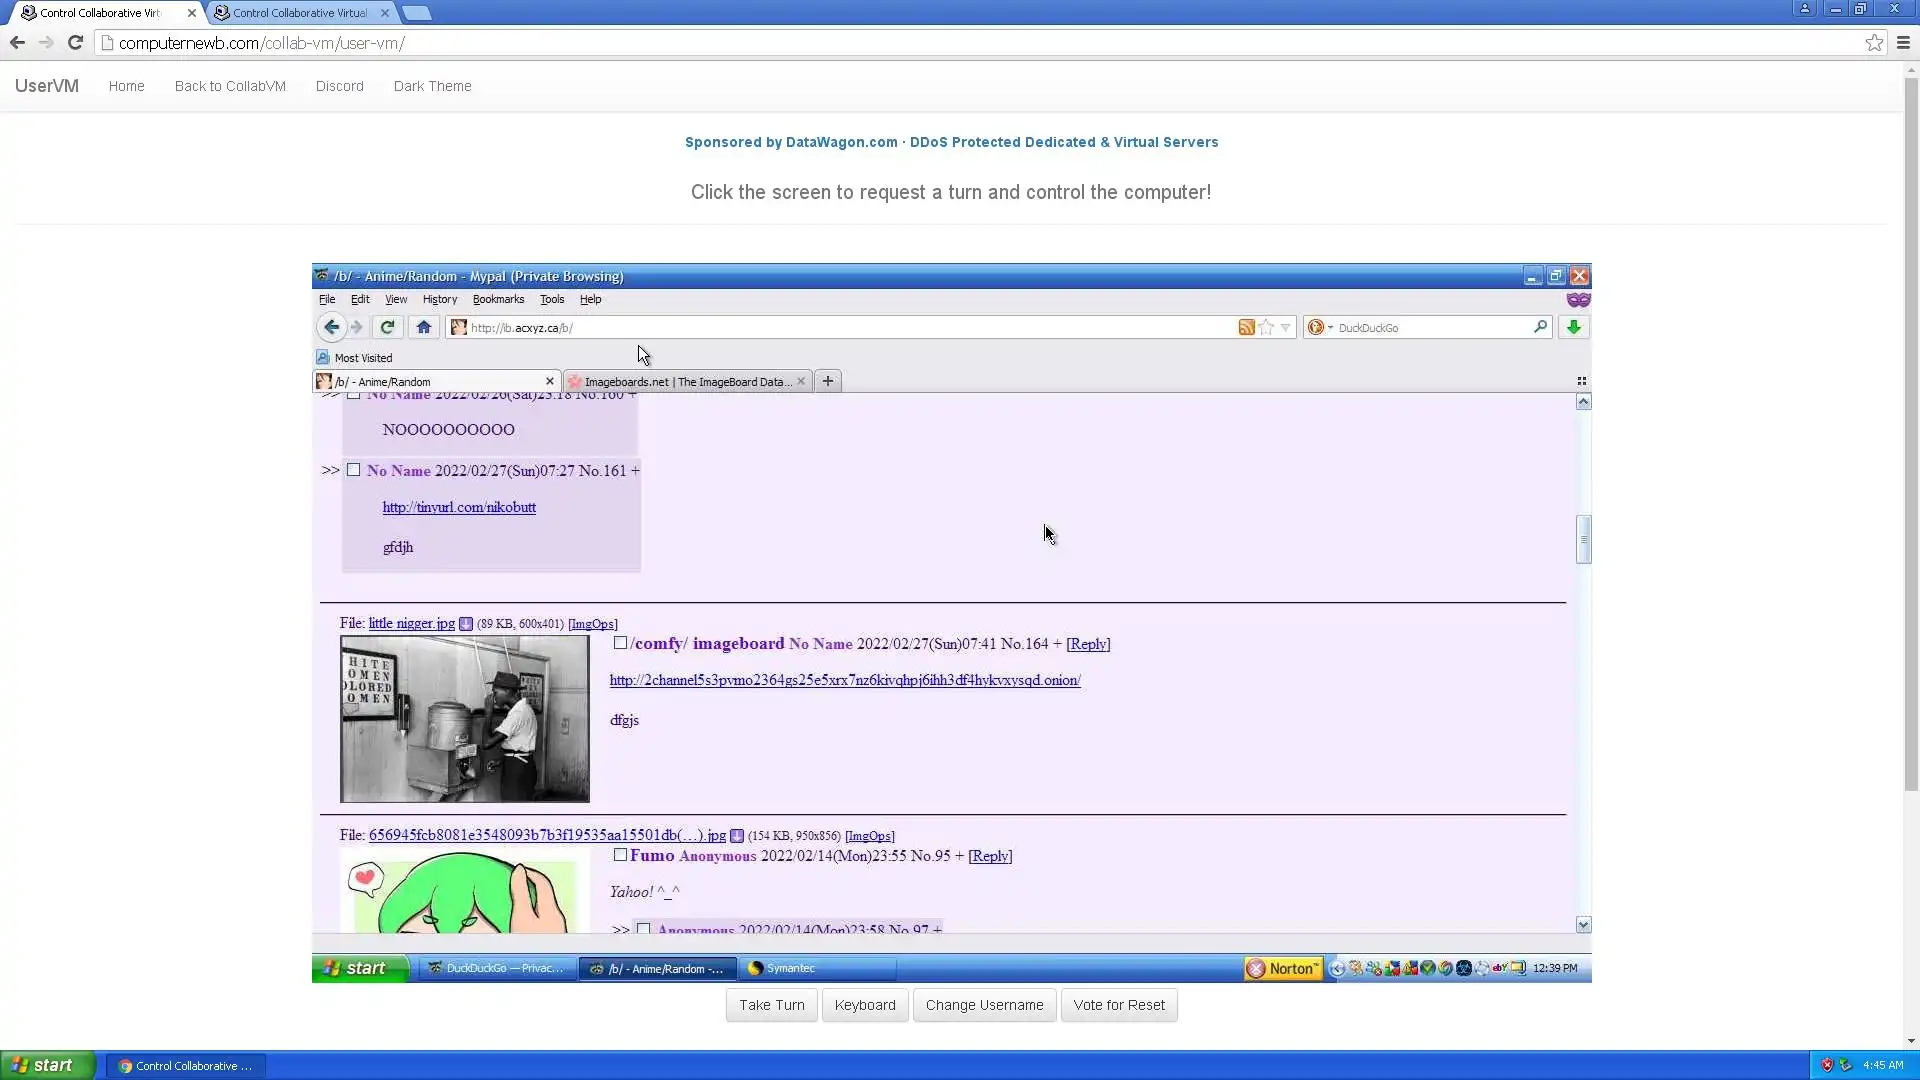Screen dimensions: 1920x1080
Task: Click the black-and-white post thumbnail image
Action: click(x=464, y=719)
